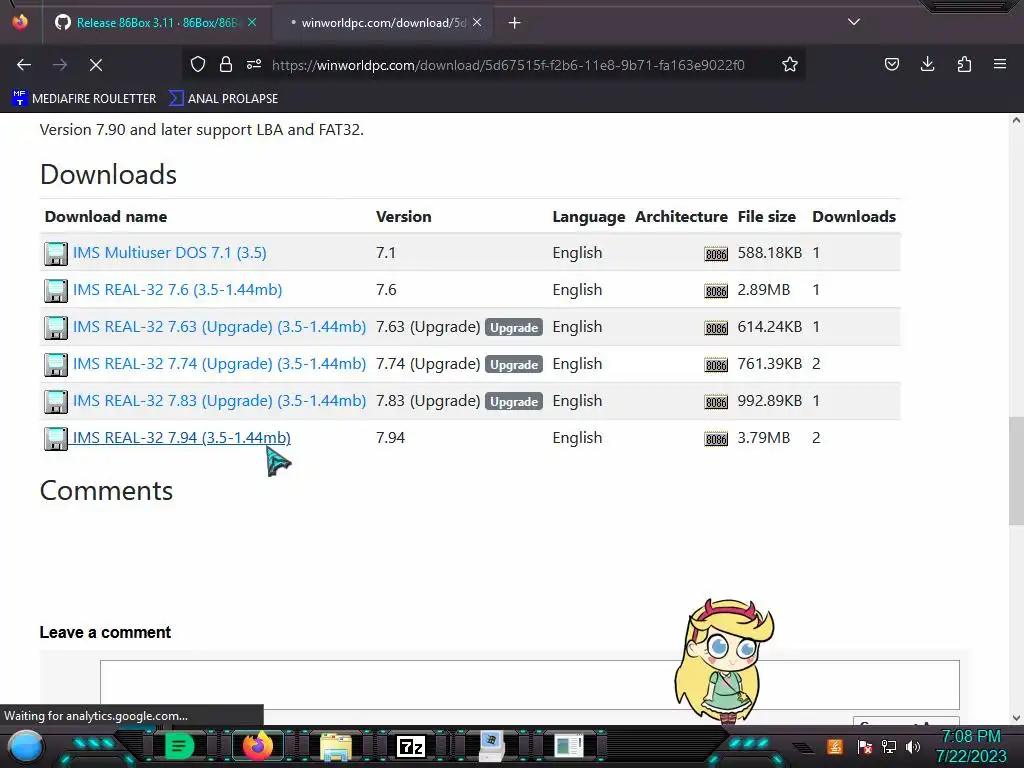Go back to the previous page

click(x=24, y=65)
